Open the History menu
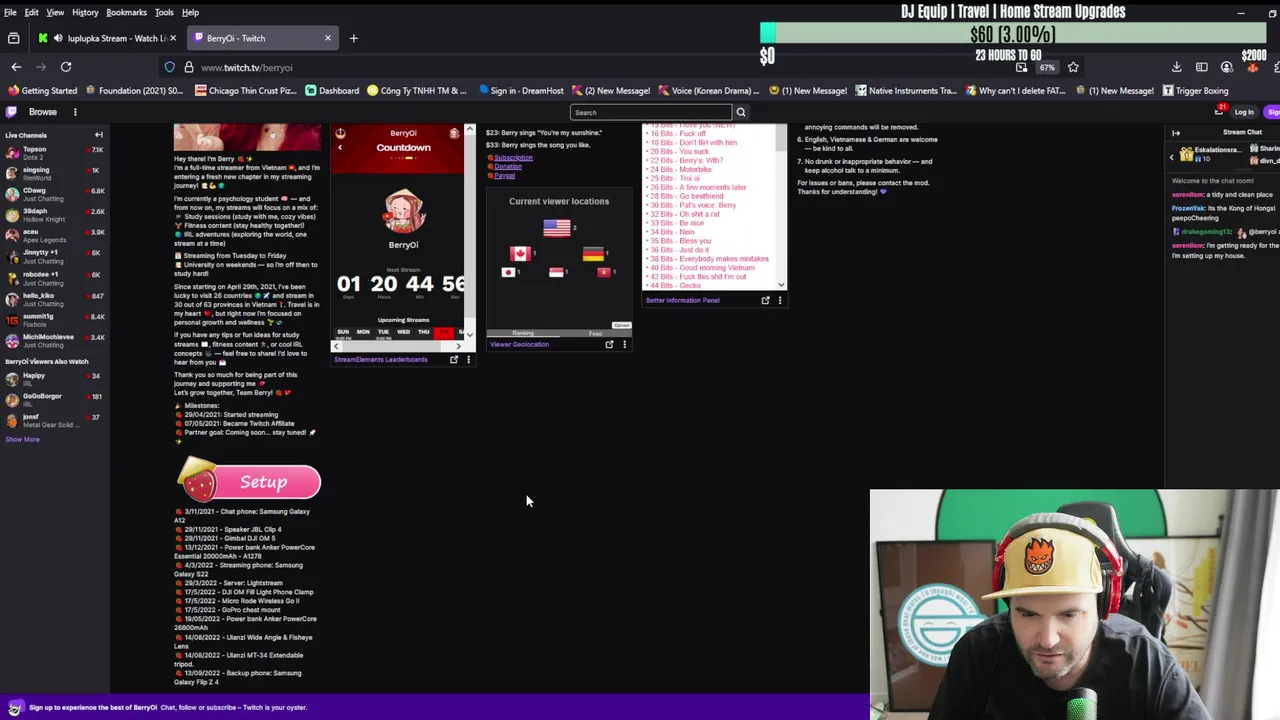Screen dimensions: 1280x720 click(85, 12)
